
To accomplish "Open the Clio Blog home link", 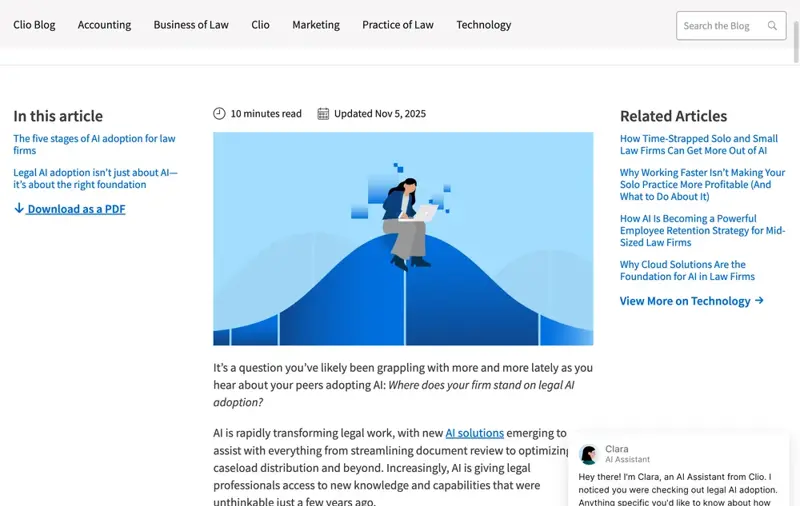I will [34, 24].
